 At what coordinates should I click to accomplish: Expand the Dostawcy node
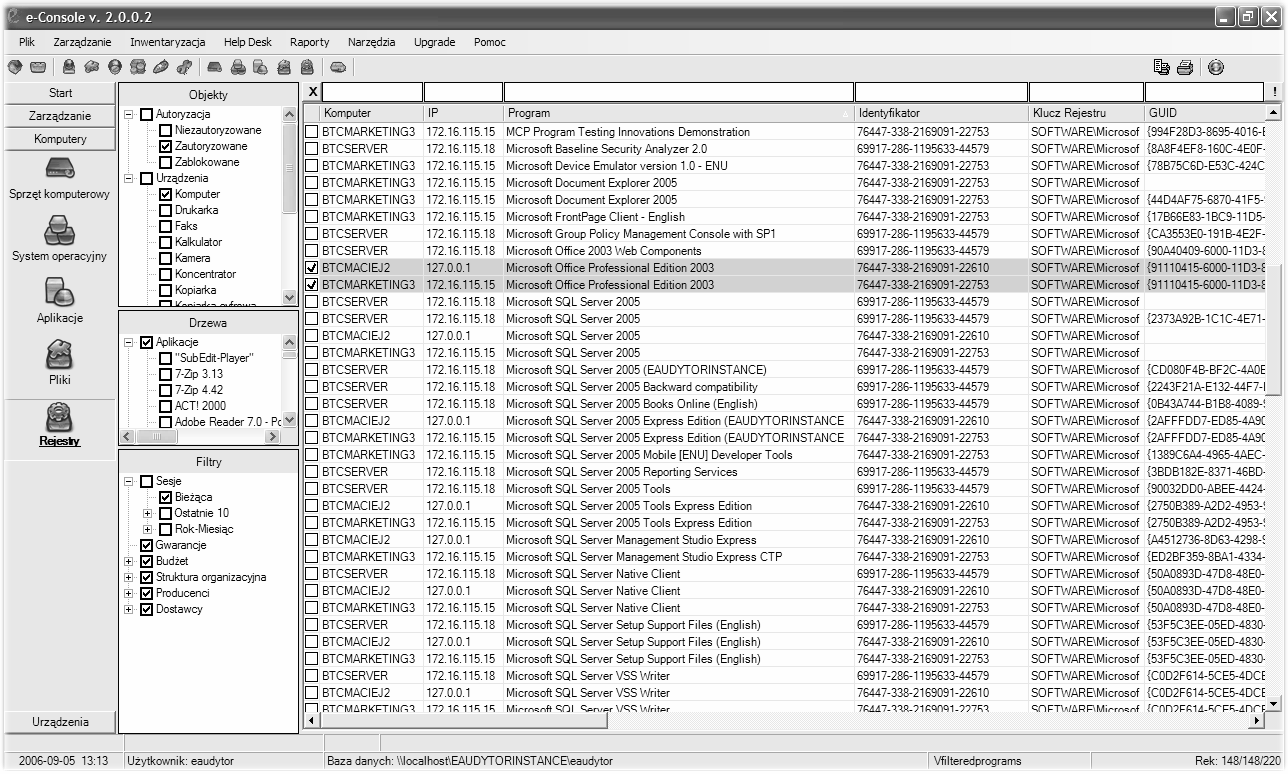[129, 609]
